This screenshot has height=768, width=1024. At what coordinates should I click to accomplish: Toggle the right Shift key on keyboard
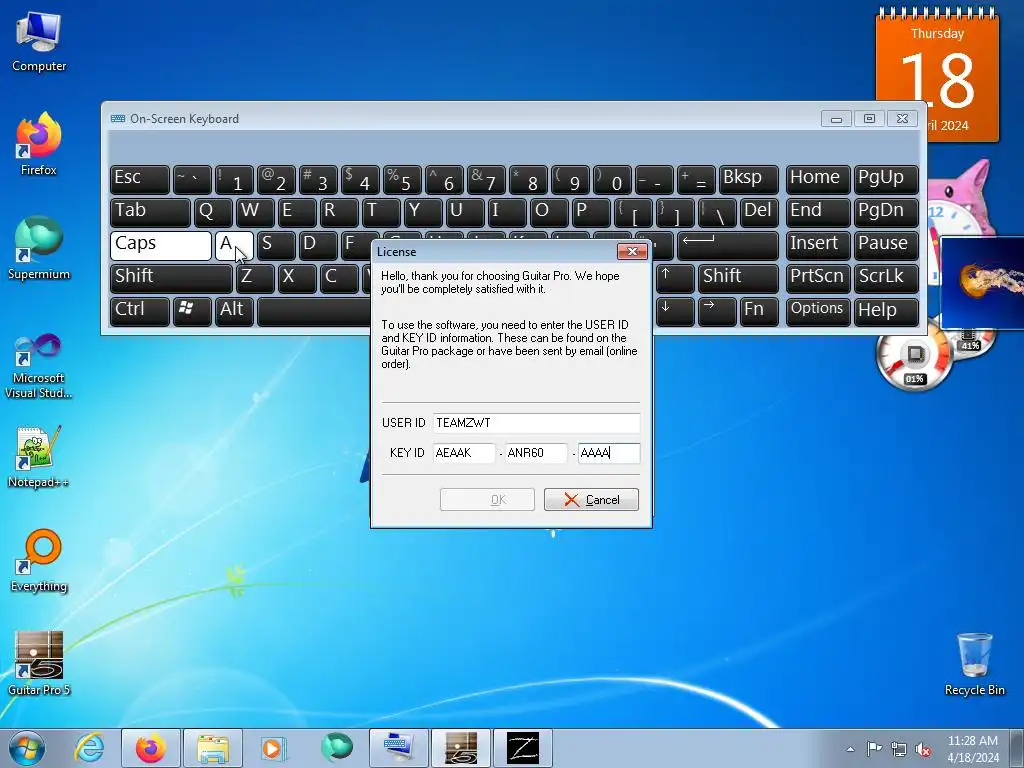click(x=739, y=278)
